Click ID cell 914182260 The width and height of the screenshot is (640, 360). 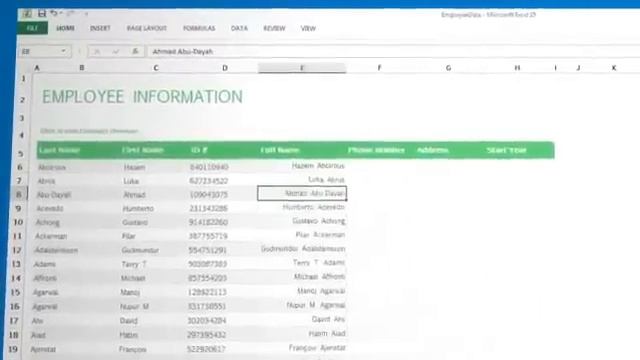click(209, 222)
